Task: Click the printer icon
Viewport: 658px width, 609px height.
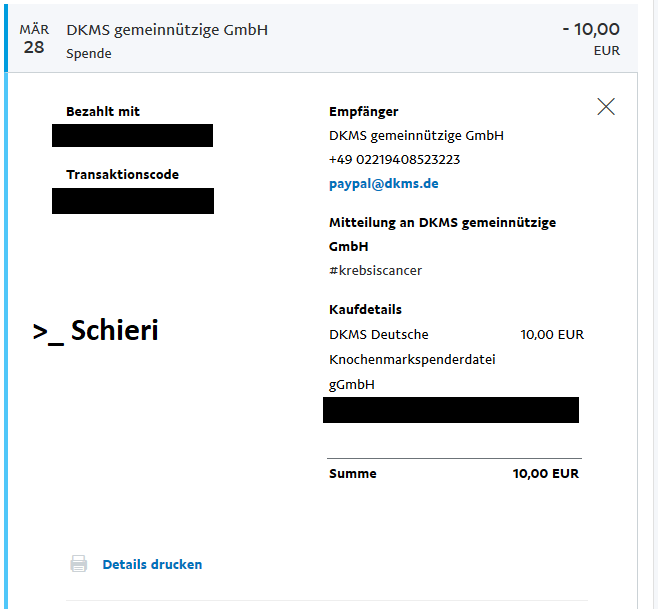Action: click(79, 564)
